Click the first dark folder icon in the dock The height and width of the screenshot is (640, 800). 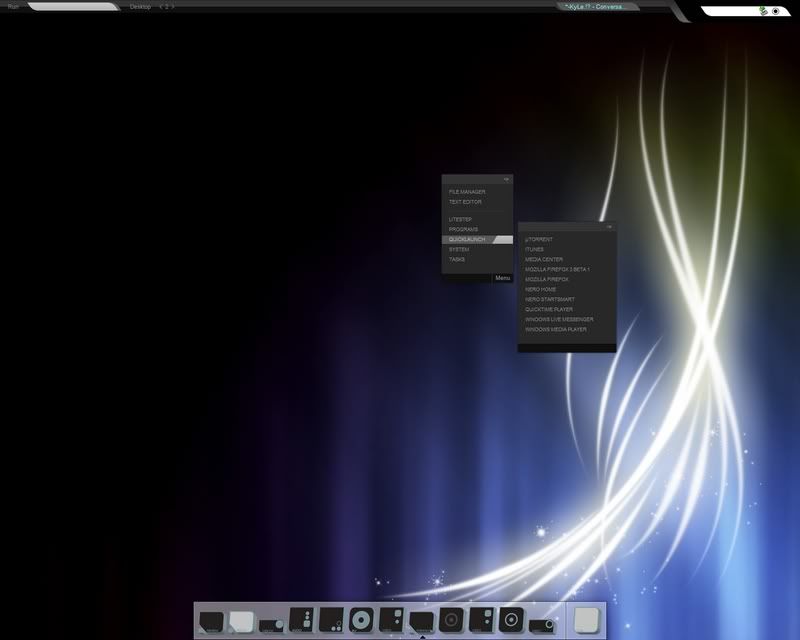[211, 621]
